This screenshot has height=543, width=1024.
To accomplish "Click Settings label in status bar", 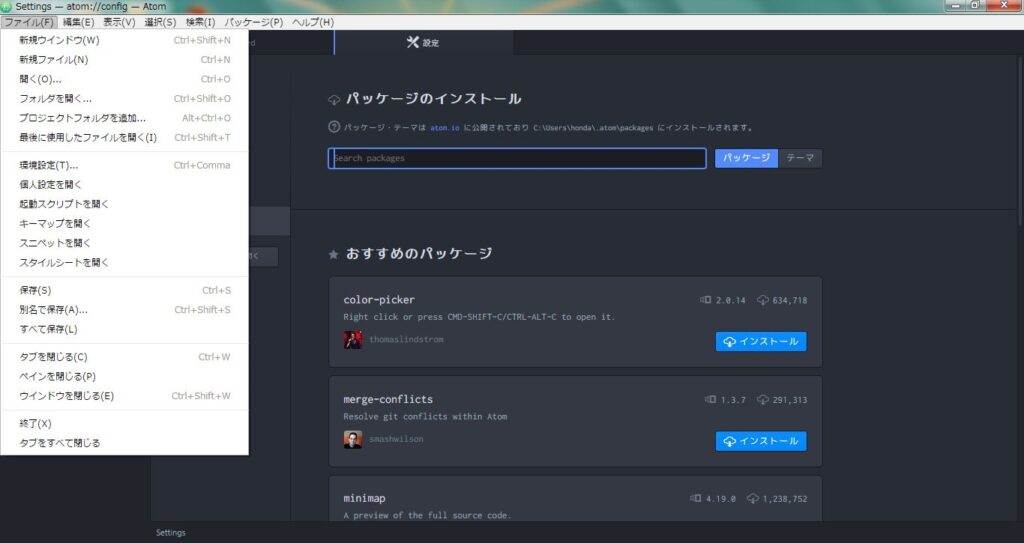I will click(170, 533).
